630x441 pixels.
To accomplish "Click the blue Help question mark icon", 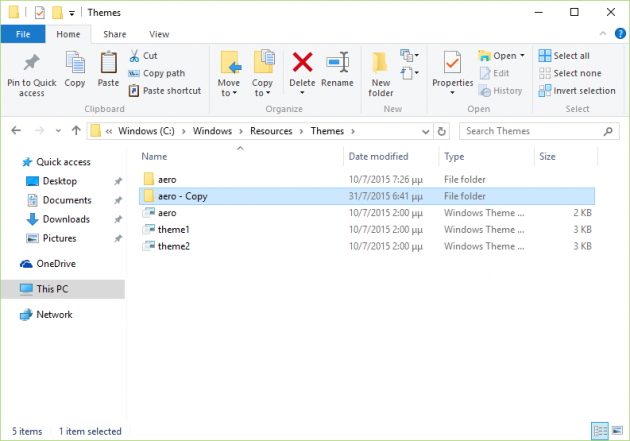I will (x=620, y=34).
